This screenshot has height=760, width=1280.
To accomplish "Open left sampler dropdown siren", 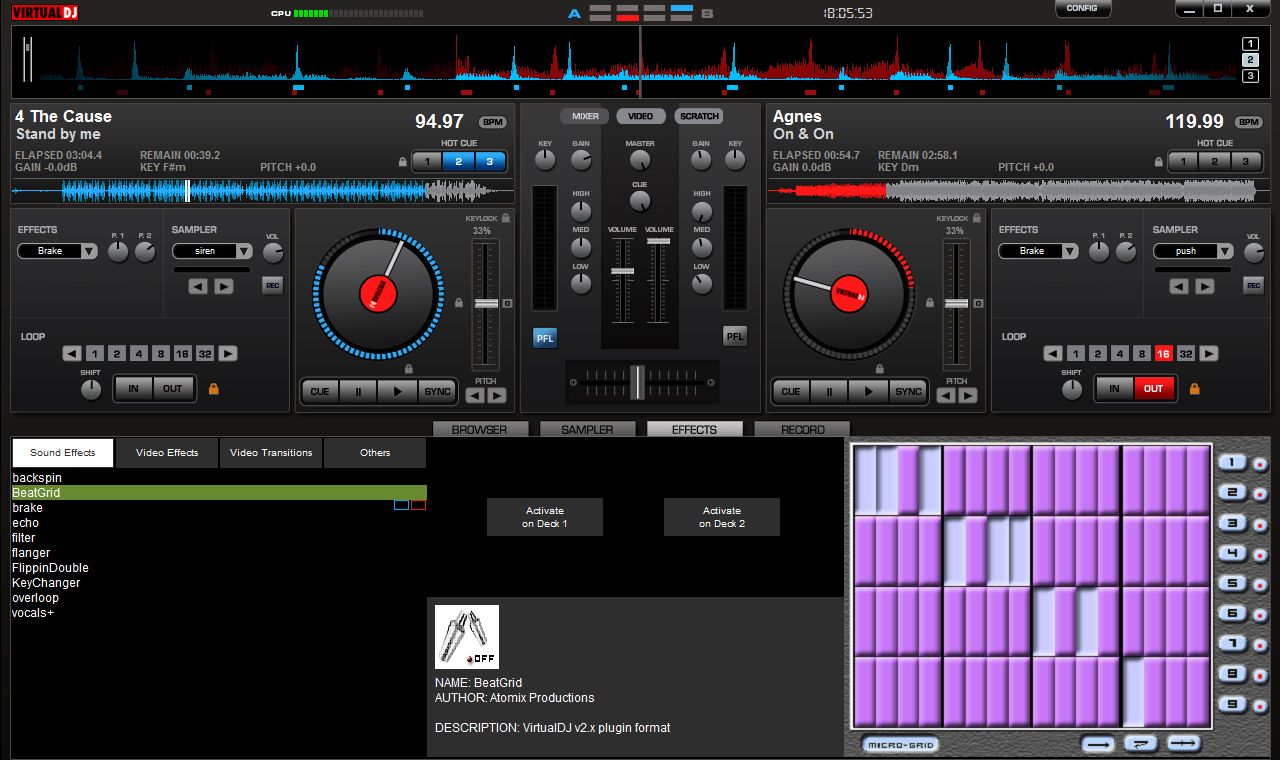I will [x=212, y=251].
